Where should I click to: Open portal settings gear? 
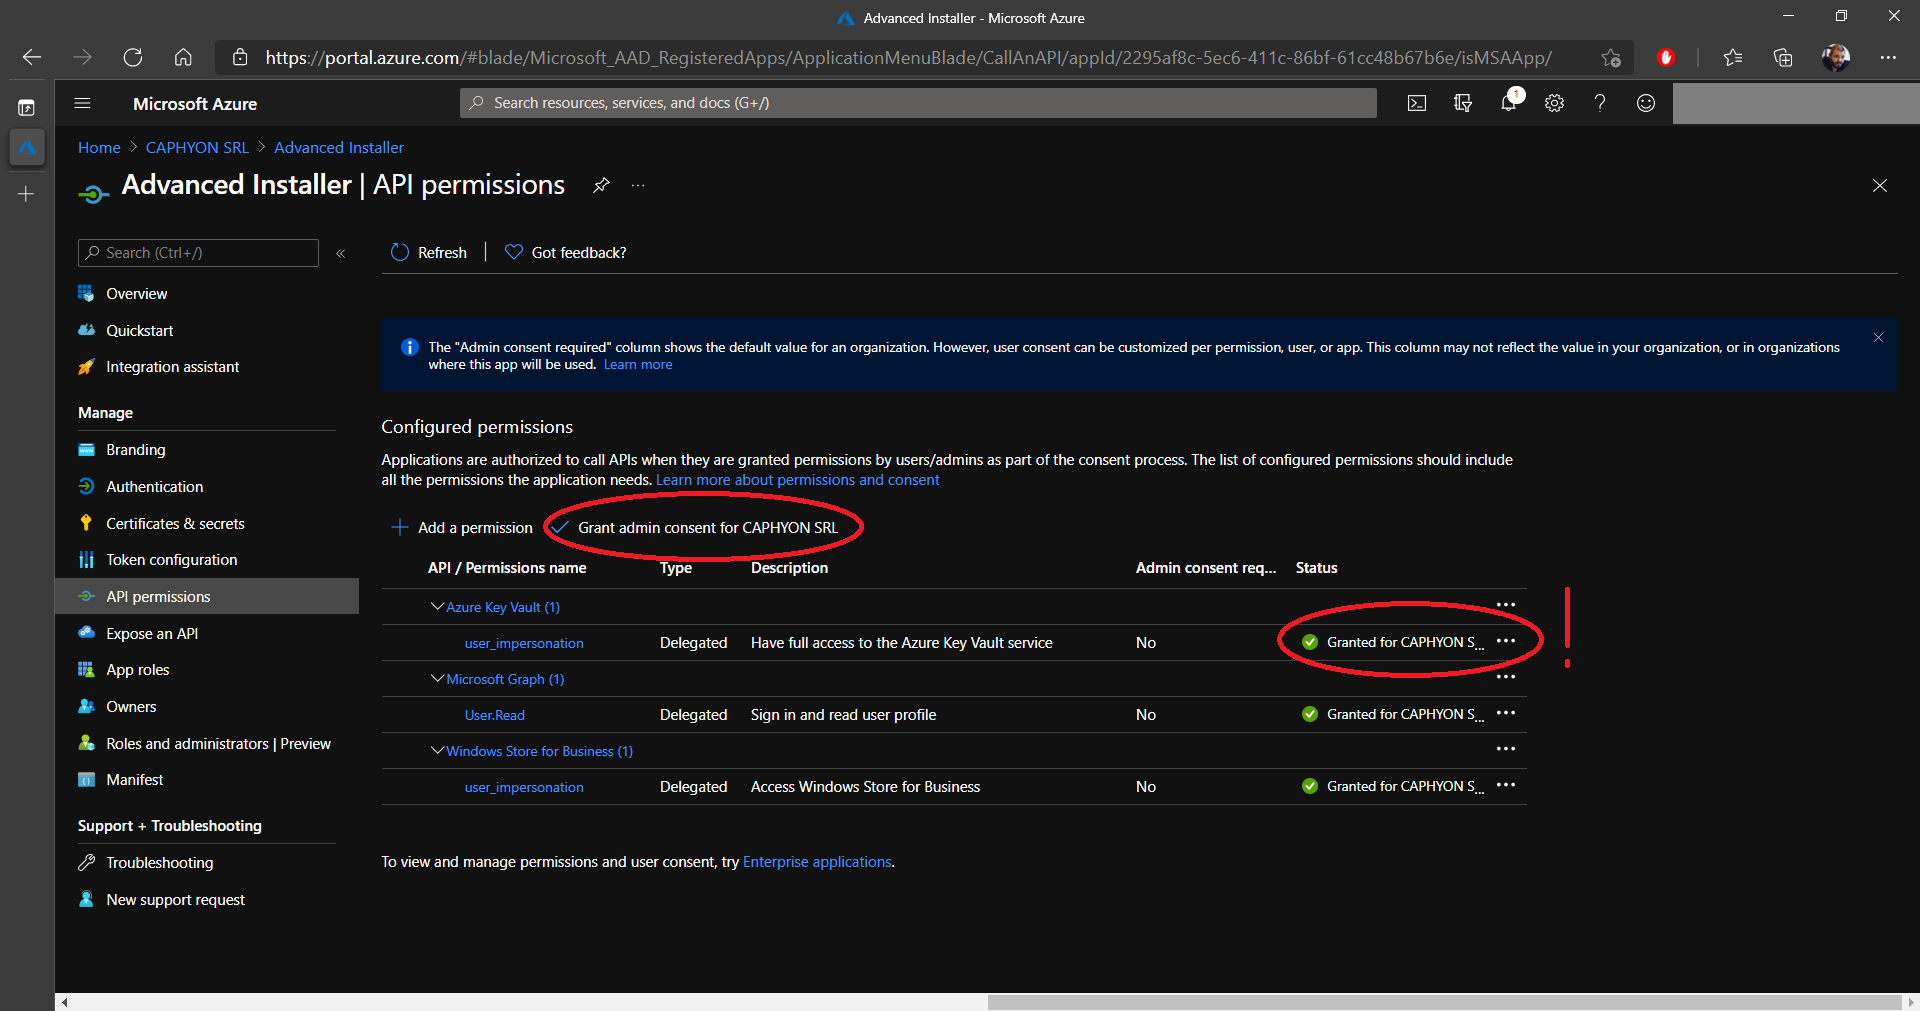point(1554,103)
